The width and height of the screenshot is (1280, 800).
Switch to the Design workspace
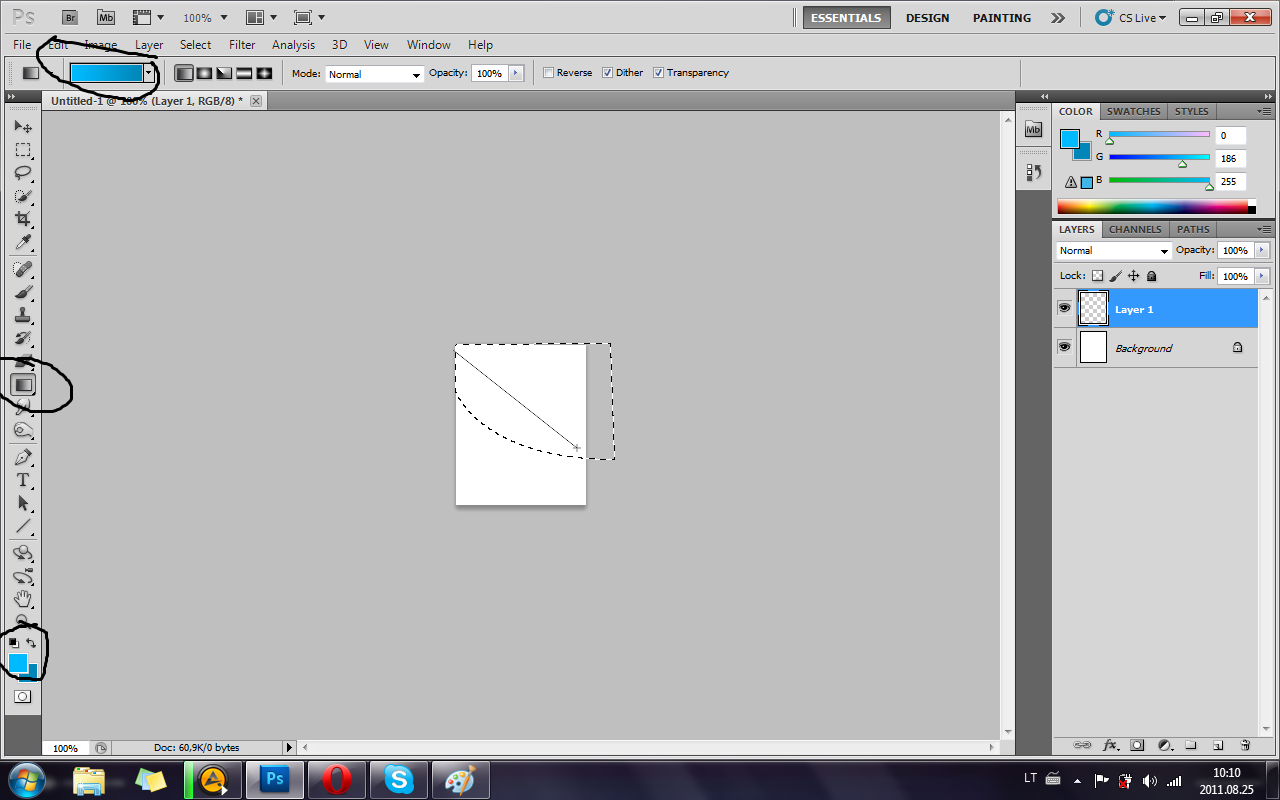coord(928,18)
